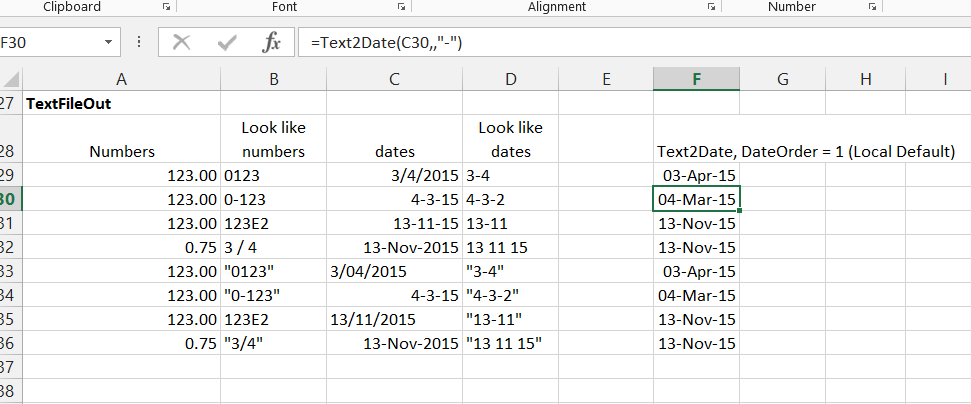Screen dimensions: 971x404
Task: Select cell containing 3/4/2015 date
Action: pyautogui.click(x=395, y=175)
